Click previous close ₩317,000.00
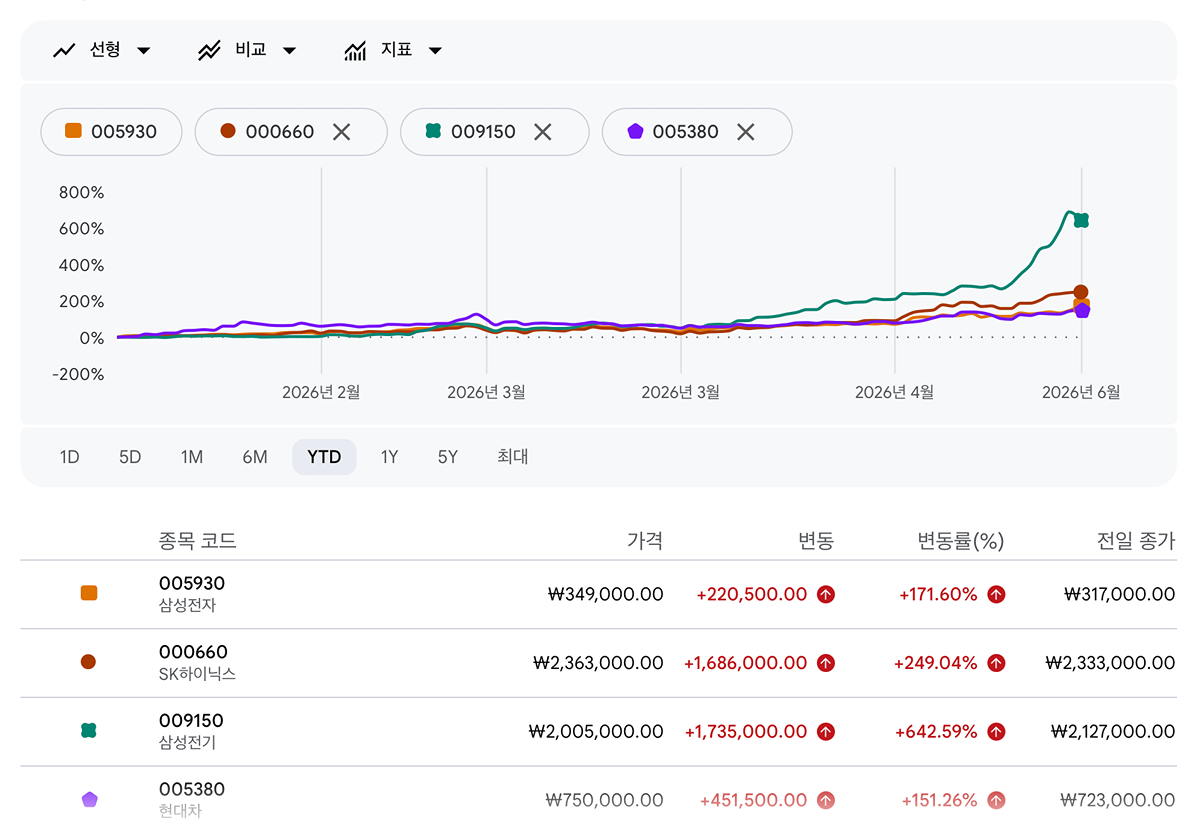Screen dimensions: 1200x825 [1120, 594]
